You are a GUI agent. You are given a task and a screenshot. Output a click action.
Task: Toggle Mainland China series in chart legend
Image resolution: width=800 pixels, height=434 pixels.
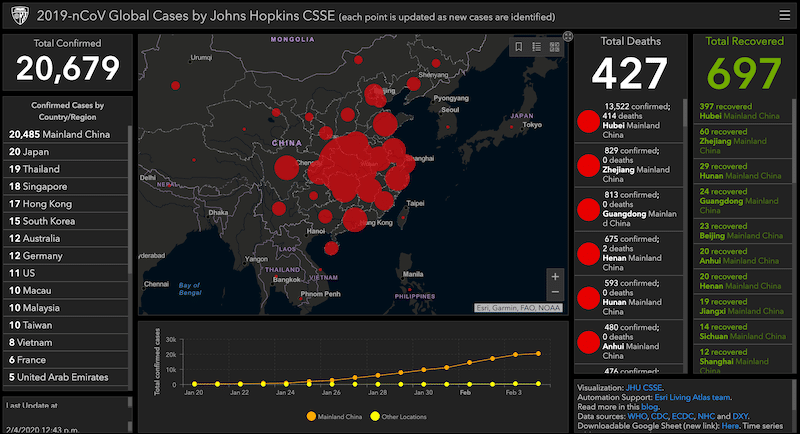334,417
